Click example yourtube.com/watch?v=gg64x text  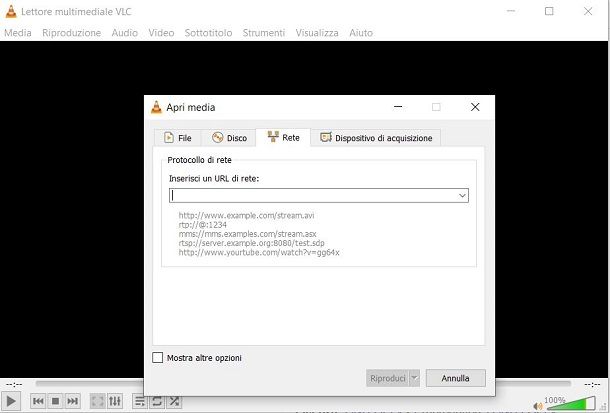click(x=259, y=252)
